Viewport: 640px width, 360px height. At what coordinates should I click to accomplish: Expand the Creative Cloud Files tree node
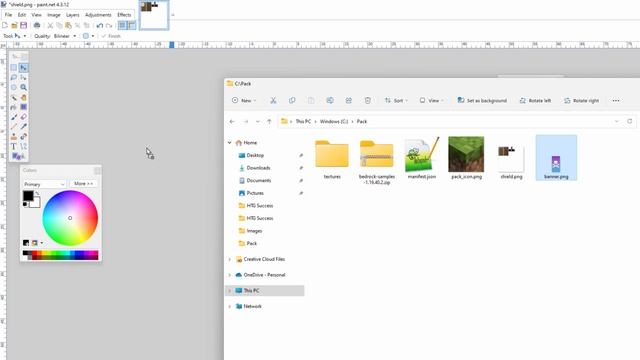[229, 259]
